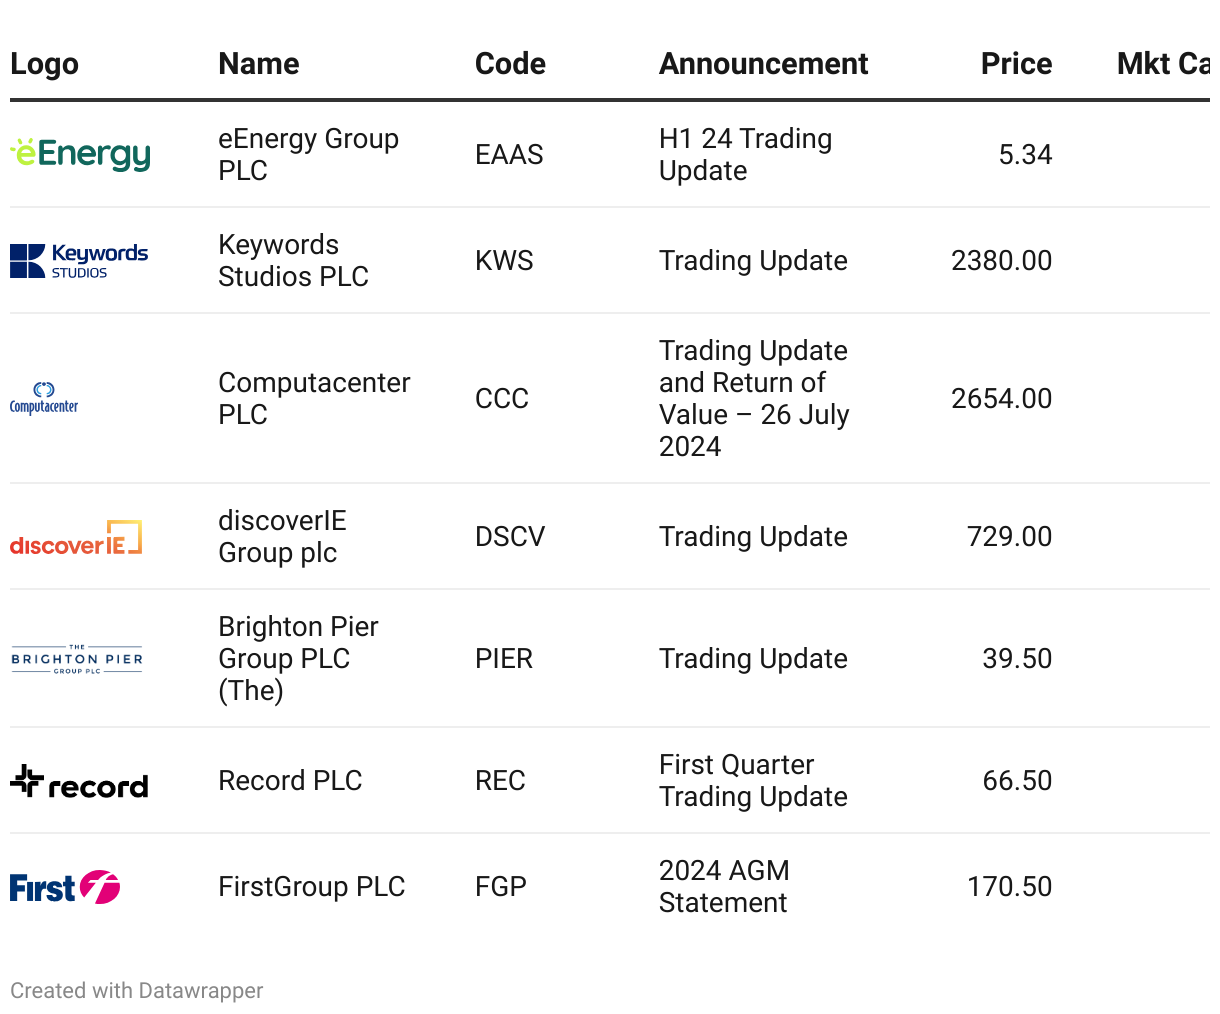Sort by Announcement column header
Screen dimensions: 1220x1014
click(763, 64)
